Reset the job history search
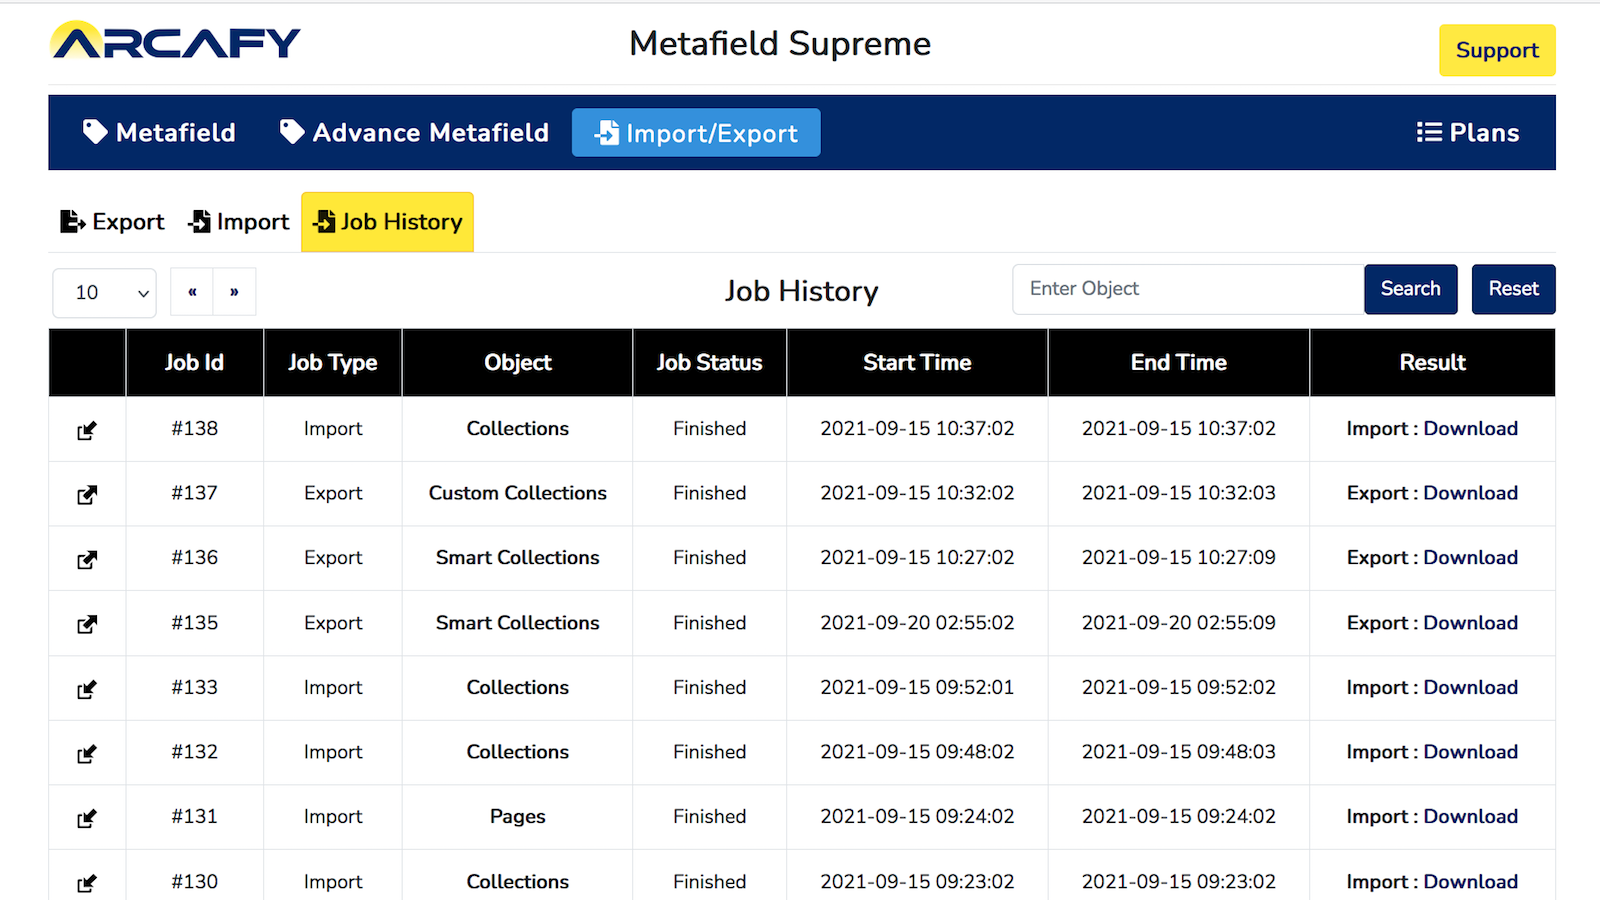The height and width of the screenshot is (900, 1600). (1513, 289)
